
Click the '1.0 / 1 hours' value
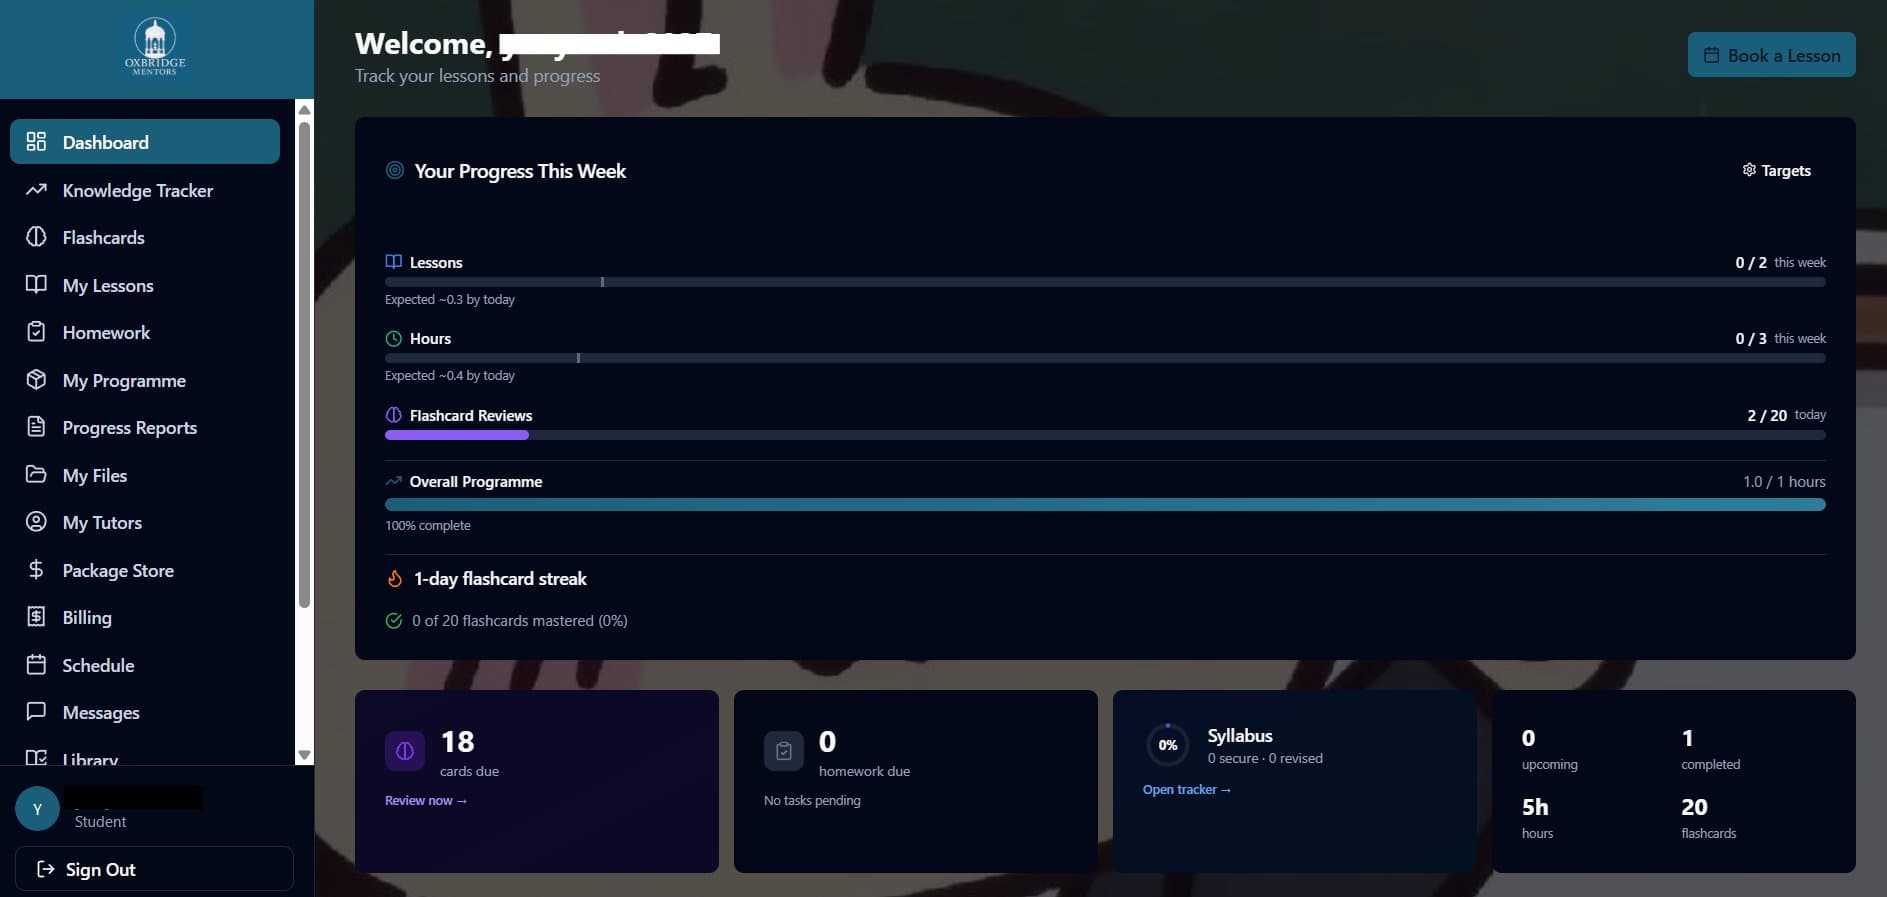point(1784,481)
